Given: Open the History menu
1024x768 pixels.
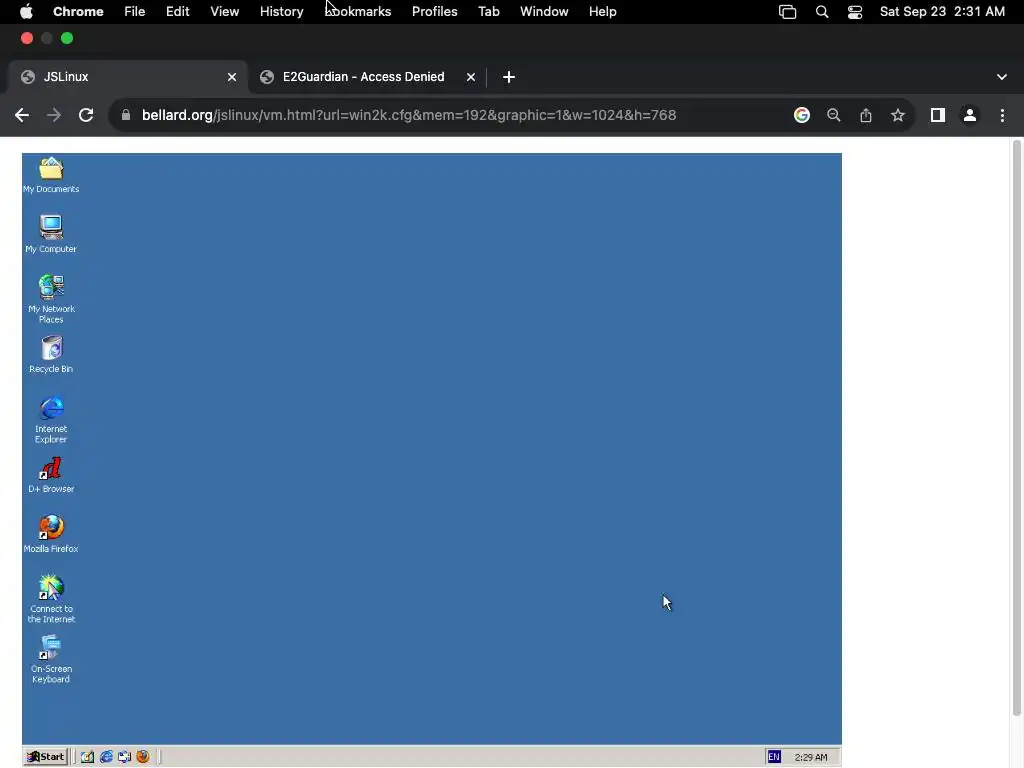Looking at the screenshot, I should click(281, 12).
